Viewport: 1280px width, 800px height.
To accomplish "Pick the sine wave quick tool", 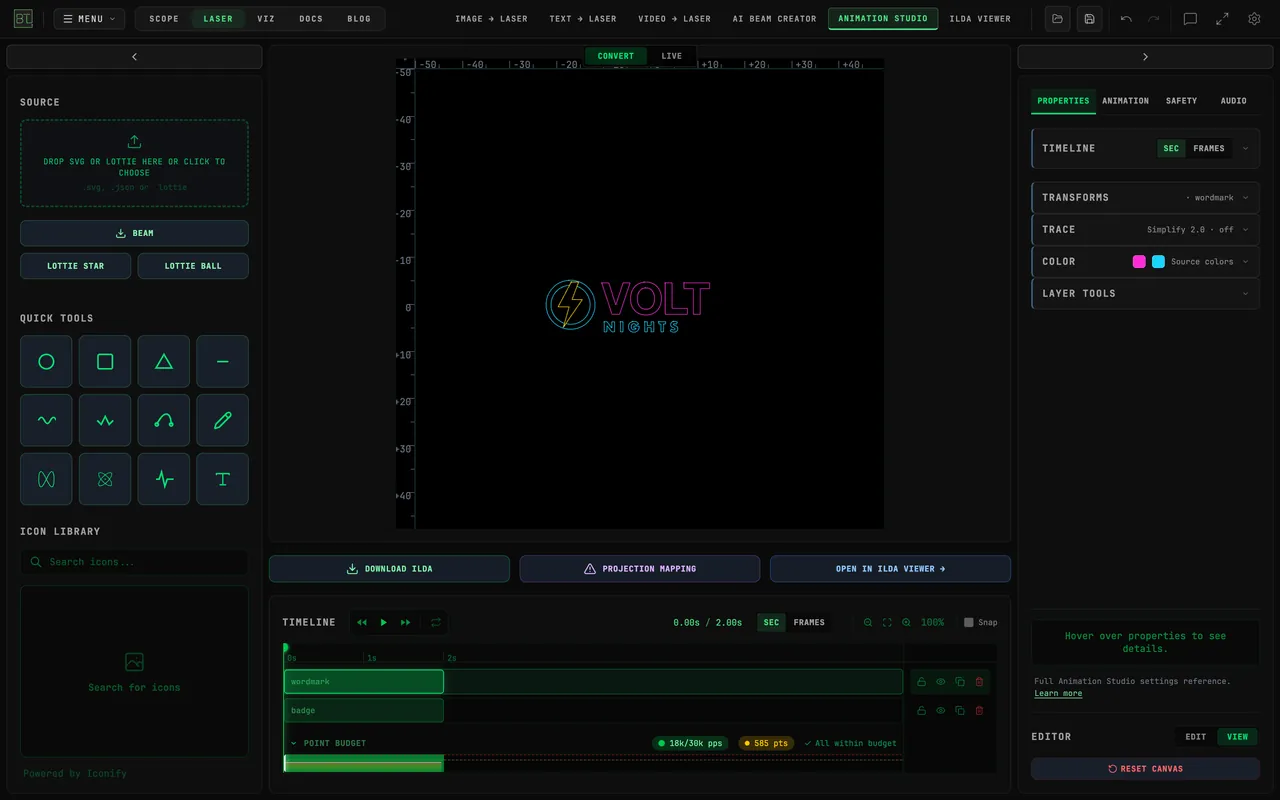I will point(46,421).
